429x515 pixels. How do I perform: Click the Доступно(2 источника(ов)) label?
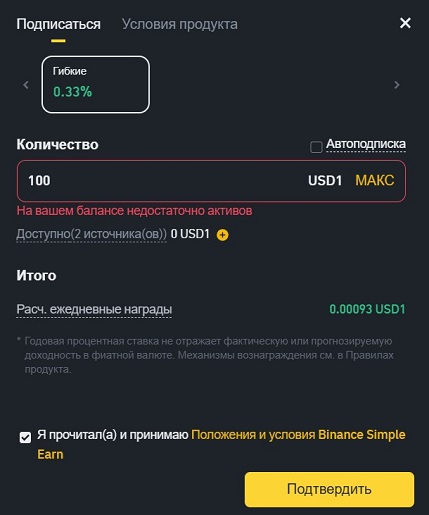click(91, 234)
